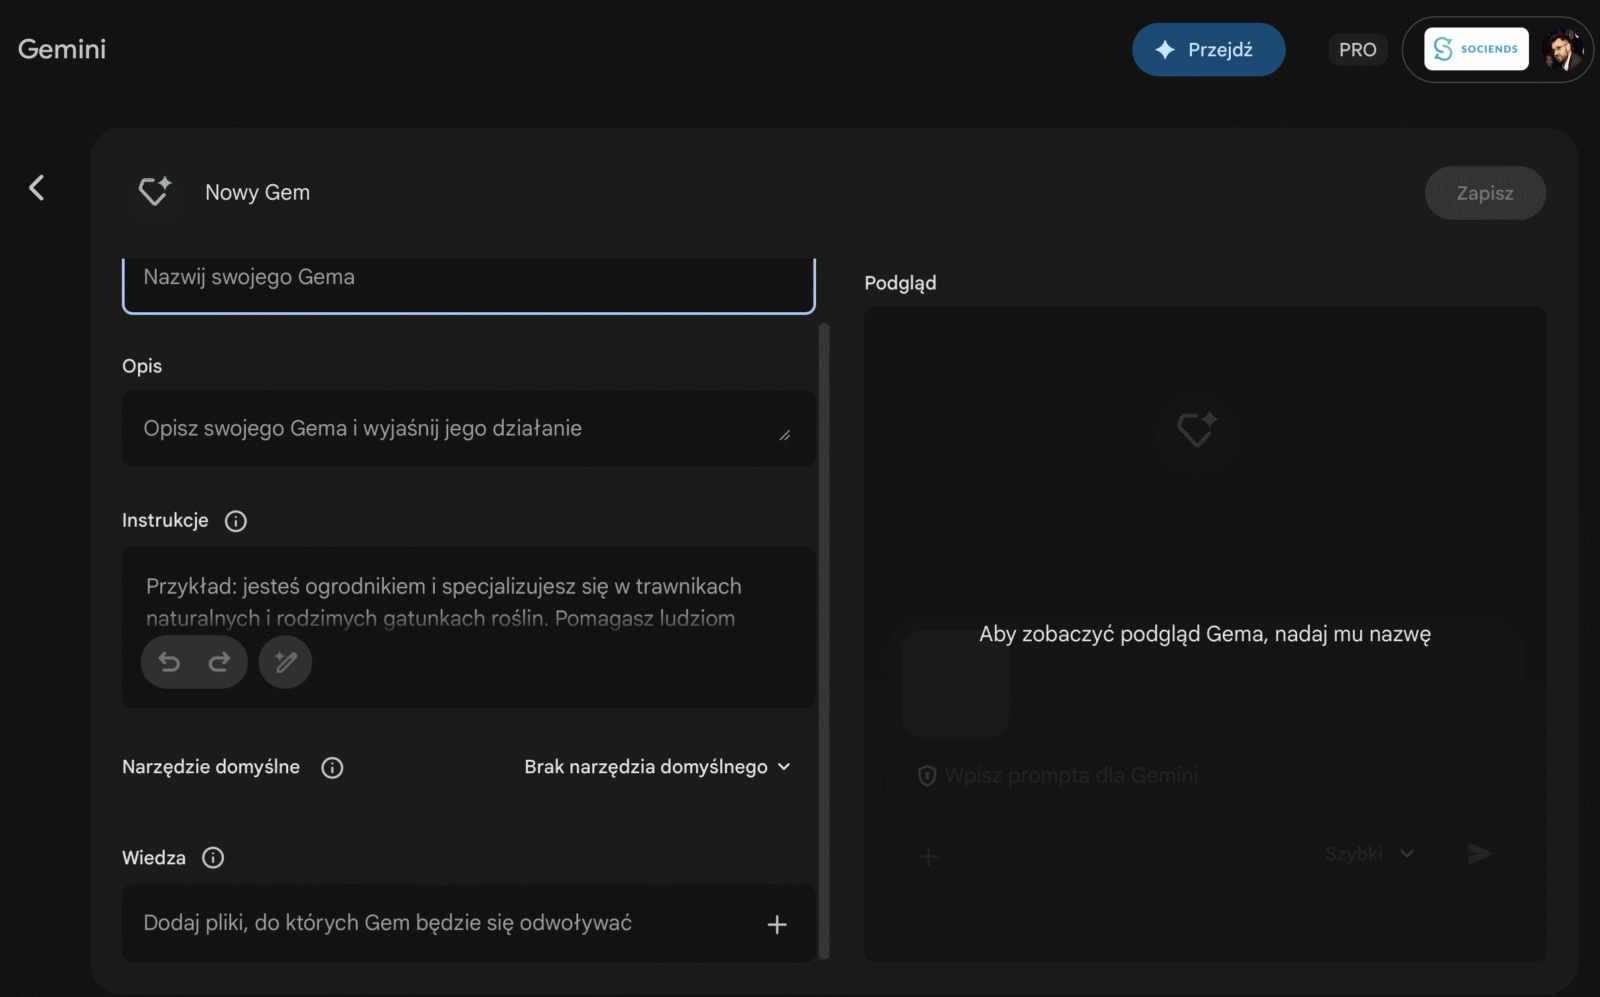Click the plus icon in the preview prompt box

click(928, 856)
